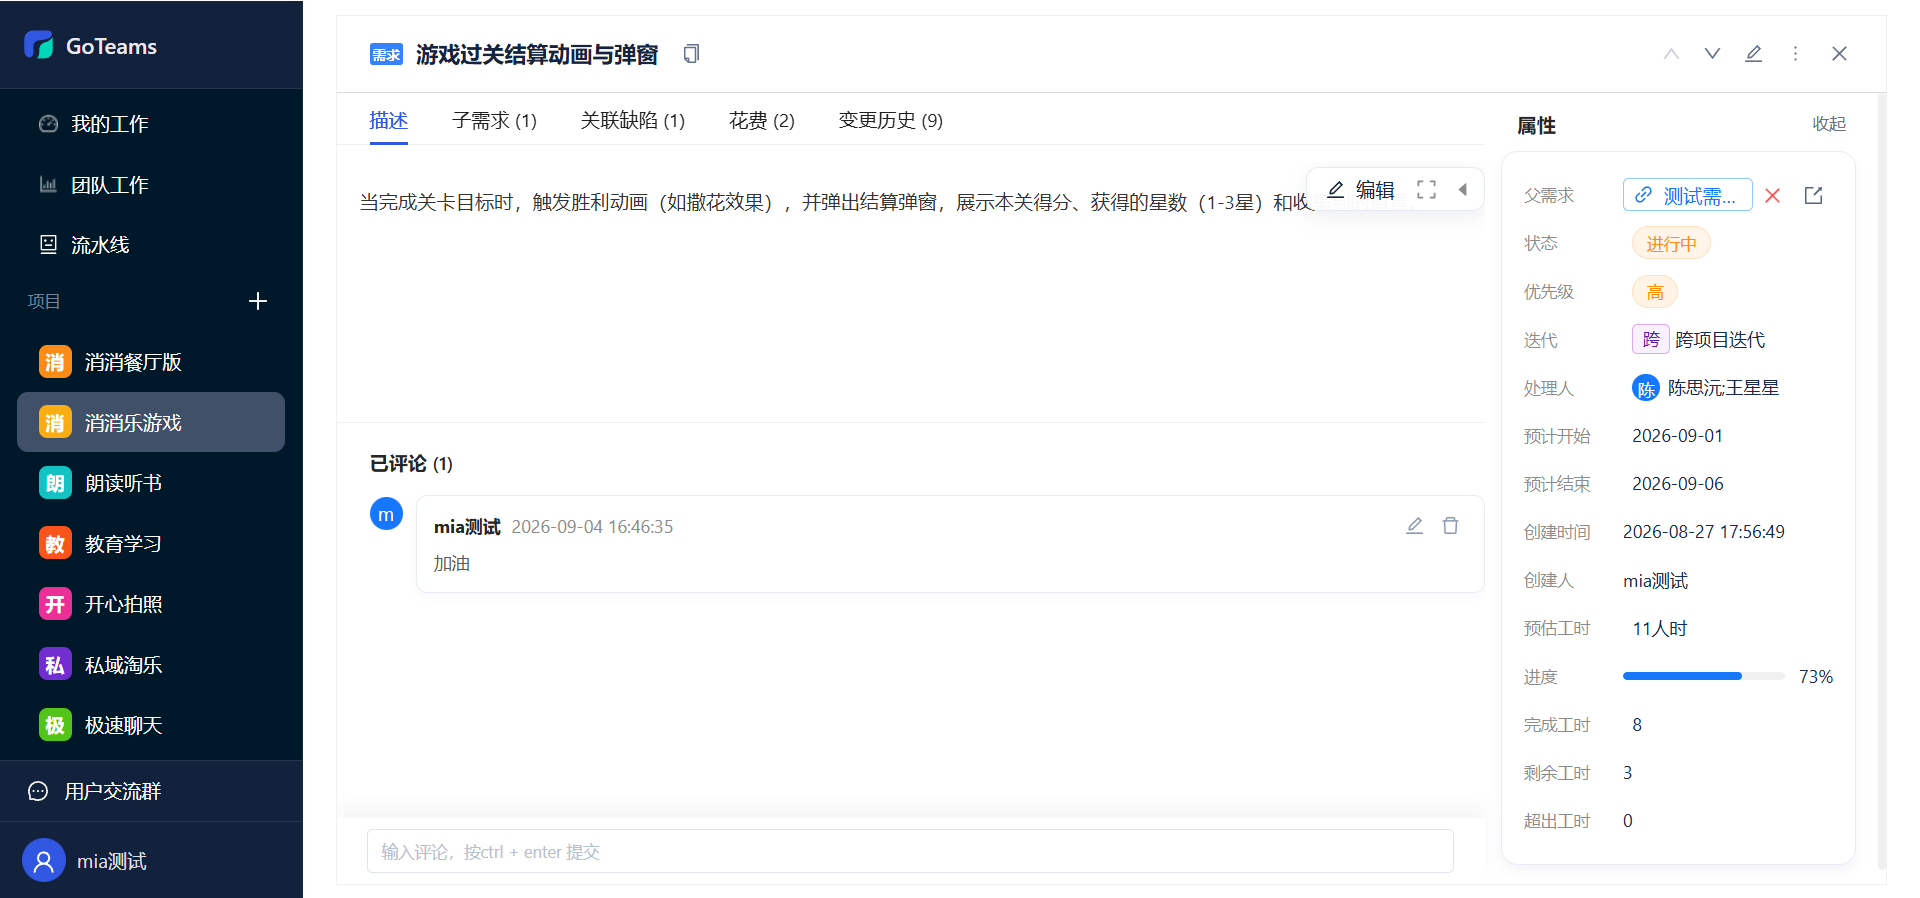
Task: Collapse the description toolbar with left triangle
Action: (1463, 189)
